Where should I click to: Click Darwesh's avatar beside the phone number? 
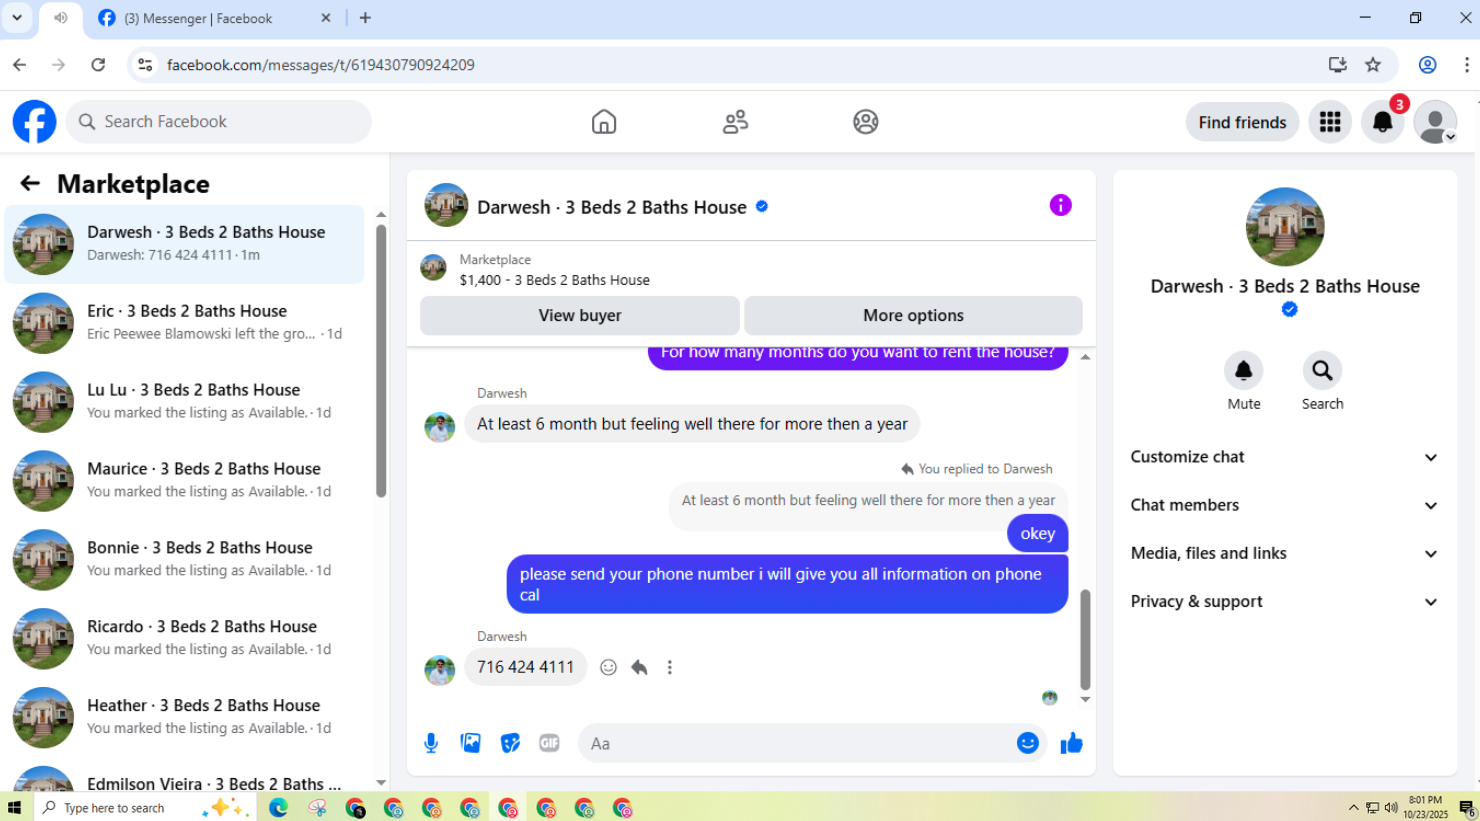pos(439,669)
